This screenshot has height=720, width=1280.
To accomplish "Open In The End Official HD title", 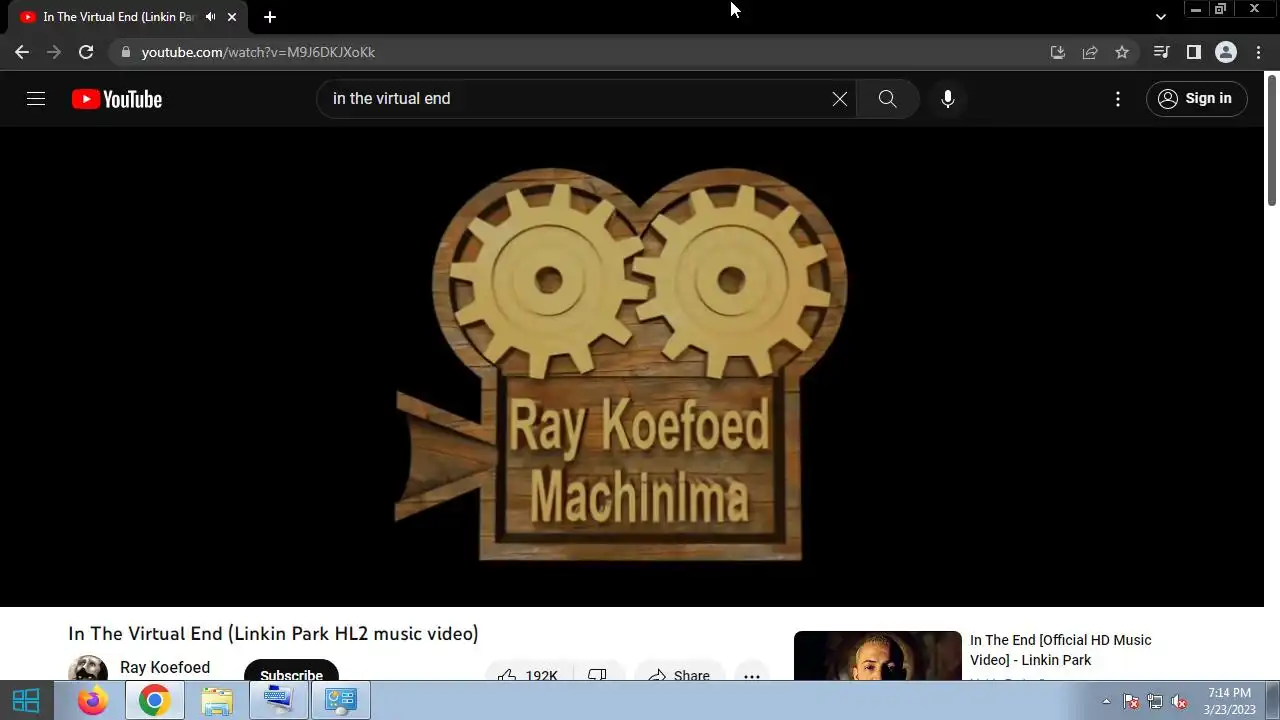I will coord(1061,650).
